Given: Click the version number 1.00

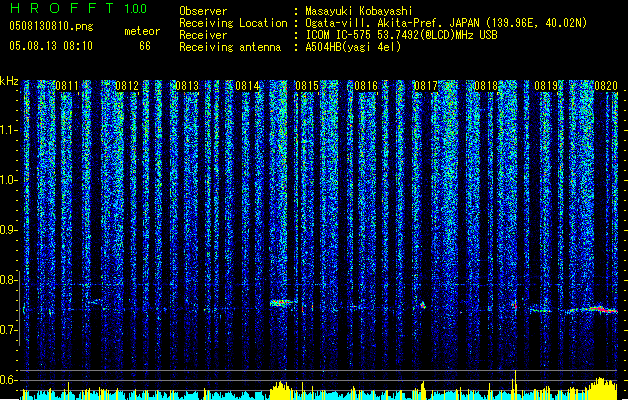Looking at the screenshot, I should pos(136,9).
